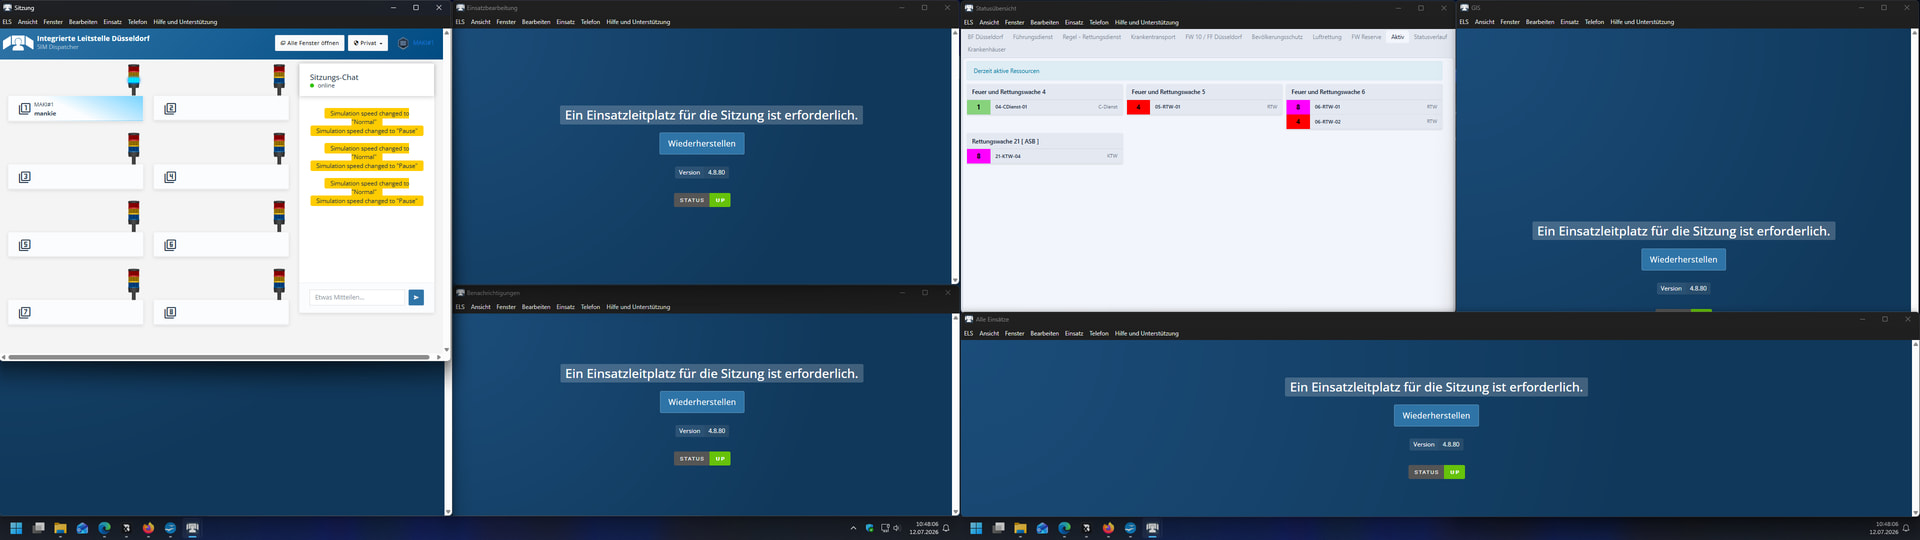1920x540 pixels.
Task: Click Wiederherstellen in the GIS window
Action: coord(1683,260)
